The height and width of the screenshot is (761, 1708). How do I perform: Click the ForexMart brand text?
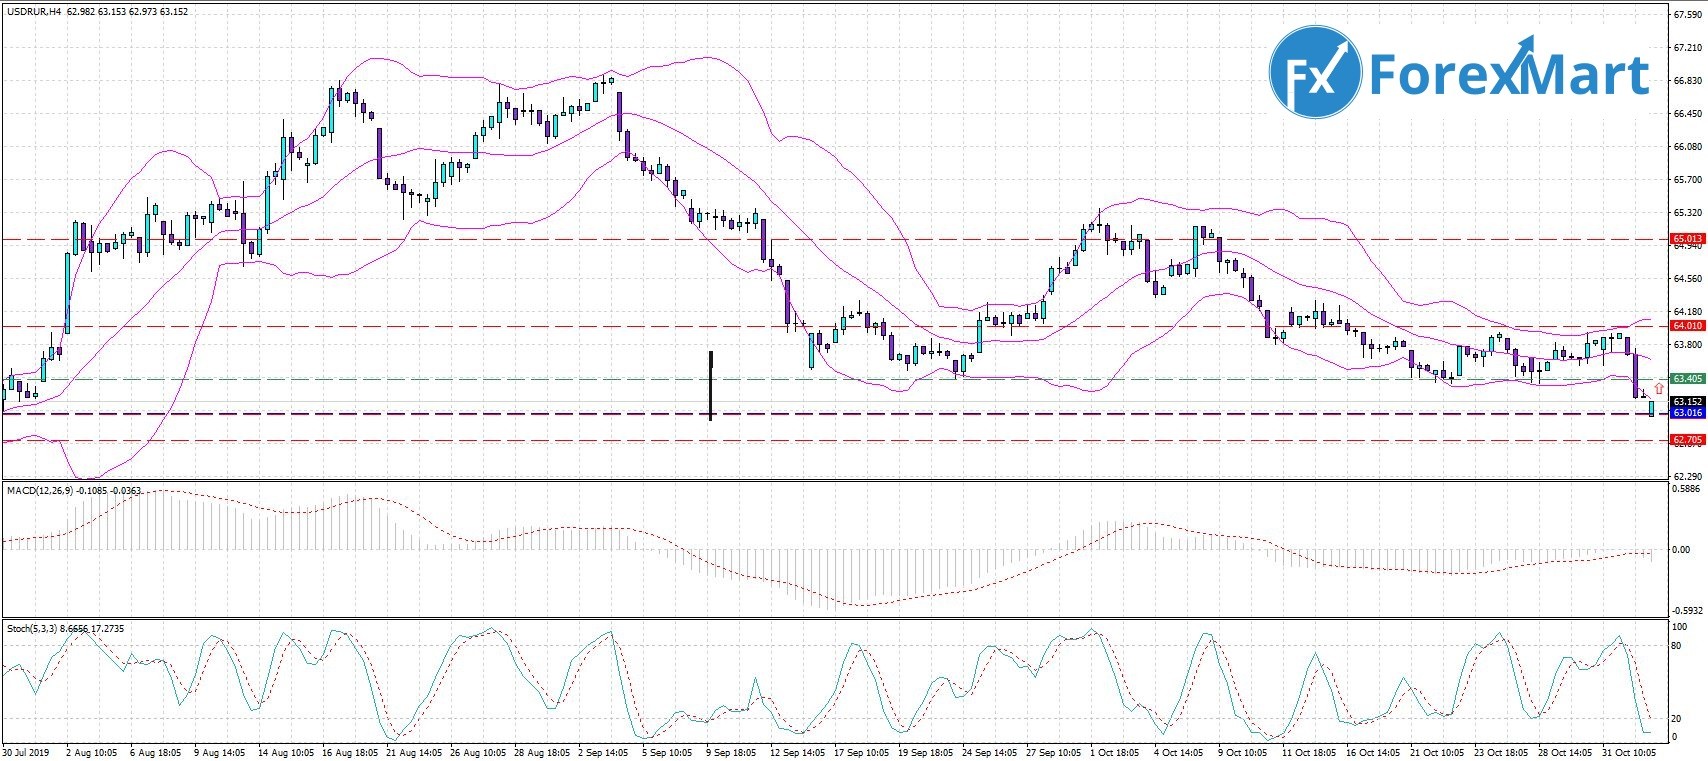(1508, 74)
